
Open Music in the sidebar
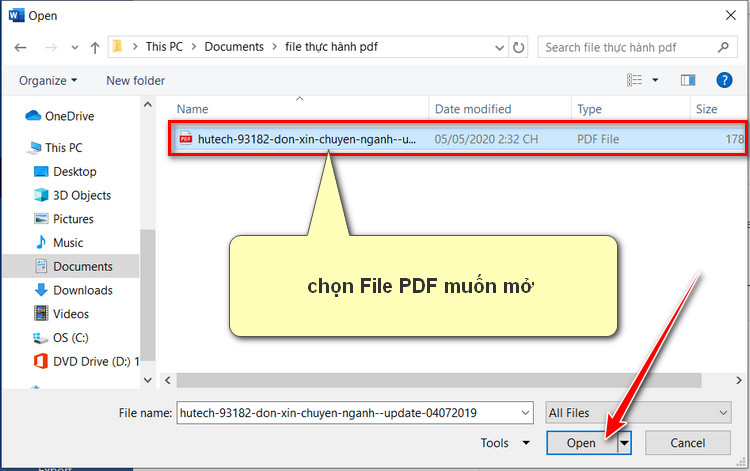[x=67, y=243]
